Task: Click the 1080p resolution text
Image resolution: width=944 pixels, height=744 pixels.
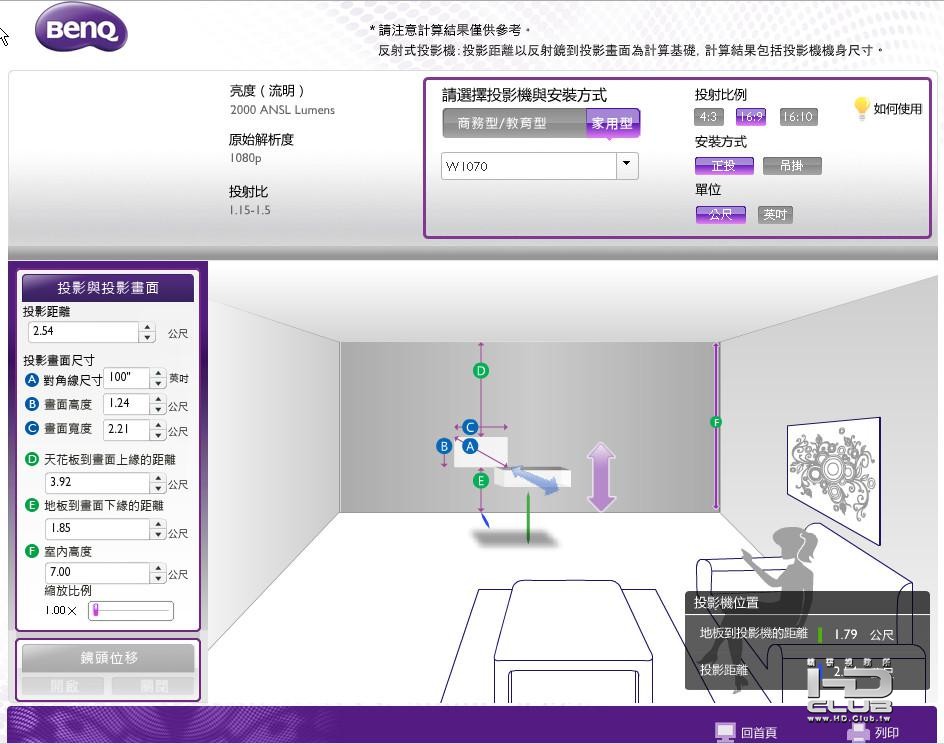Action: tap(246, 158)
